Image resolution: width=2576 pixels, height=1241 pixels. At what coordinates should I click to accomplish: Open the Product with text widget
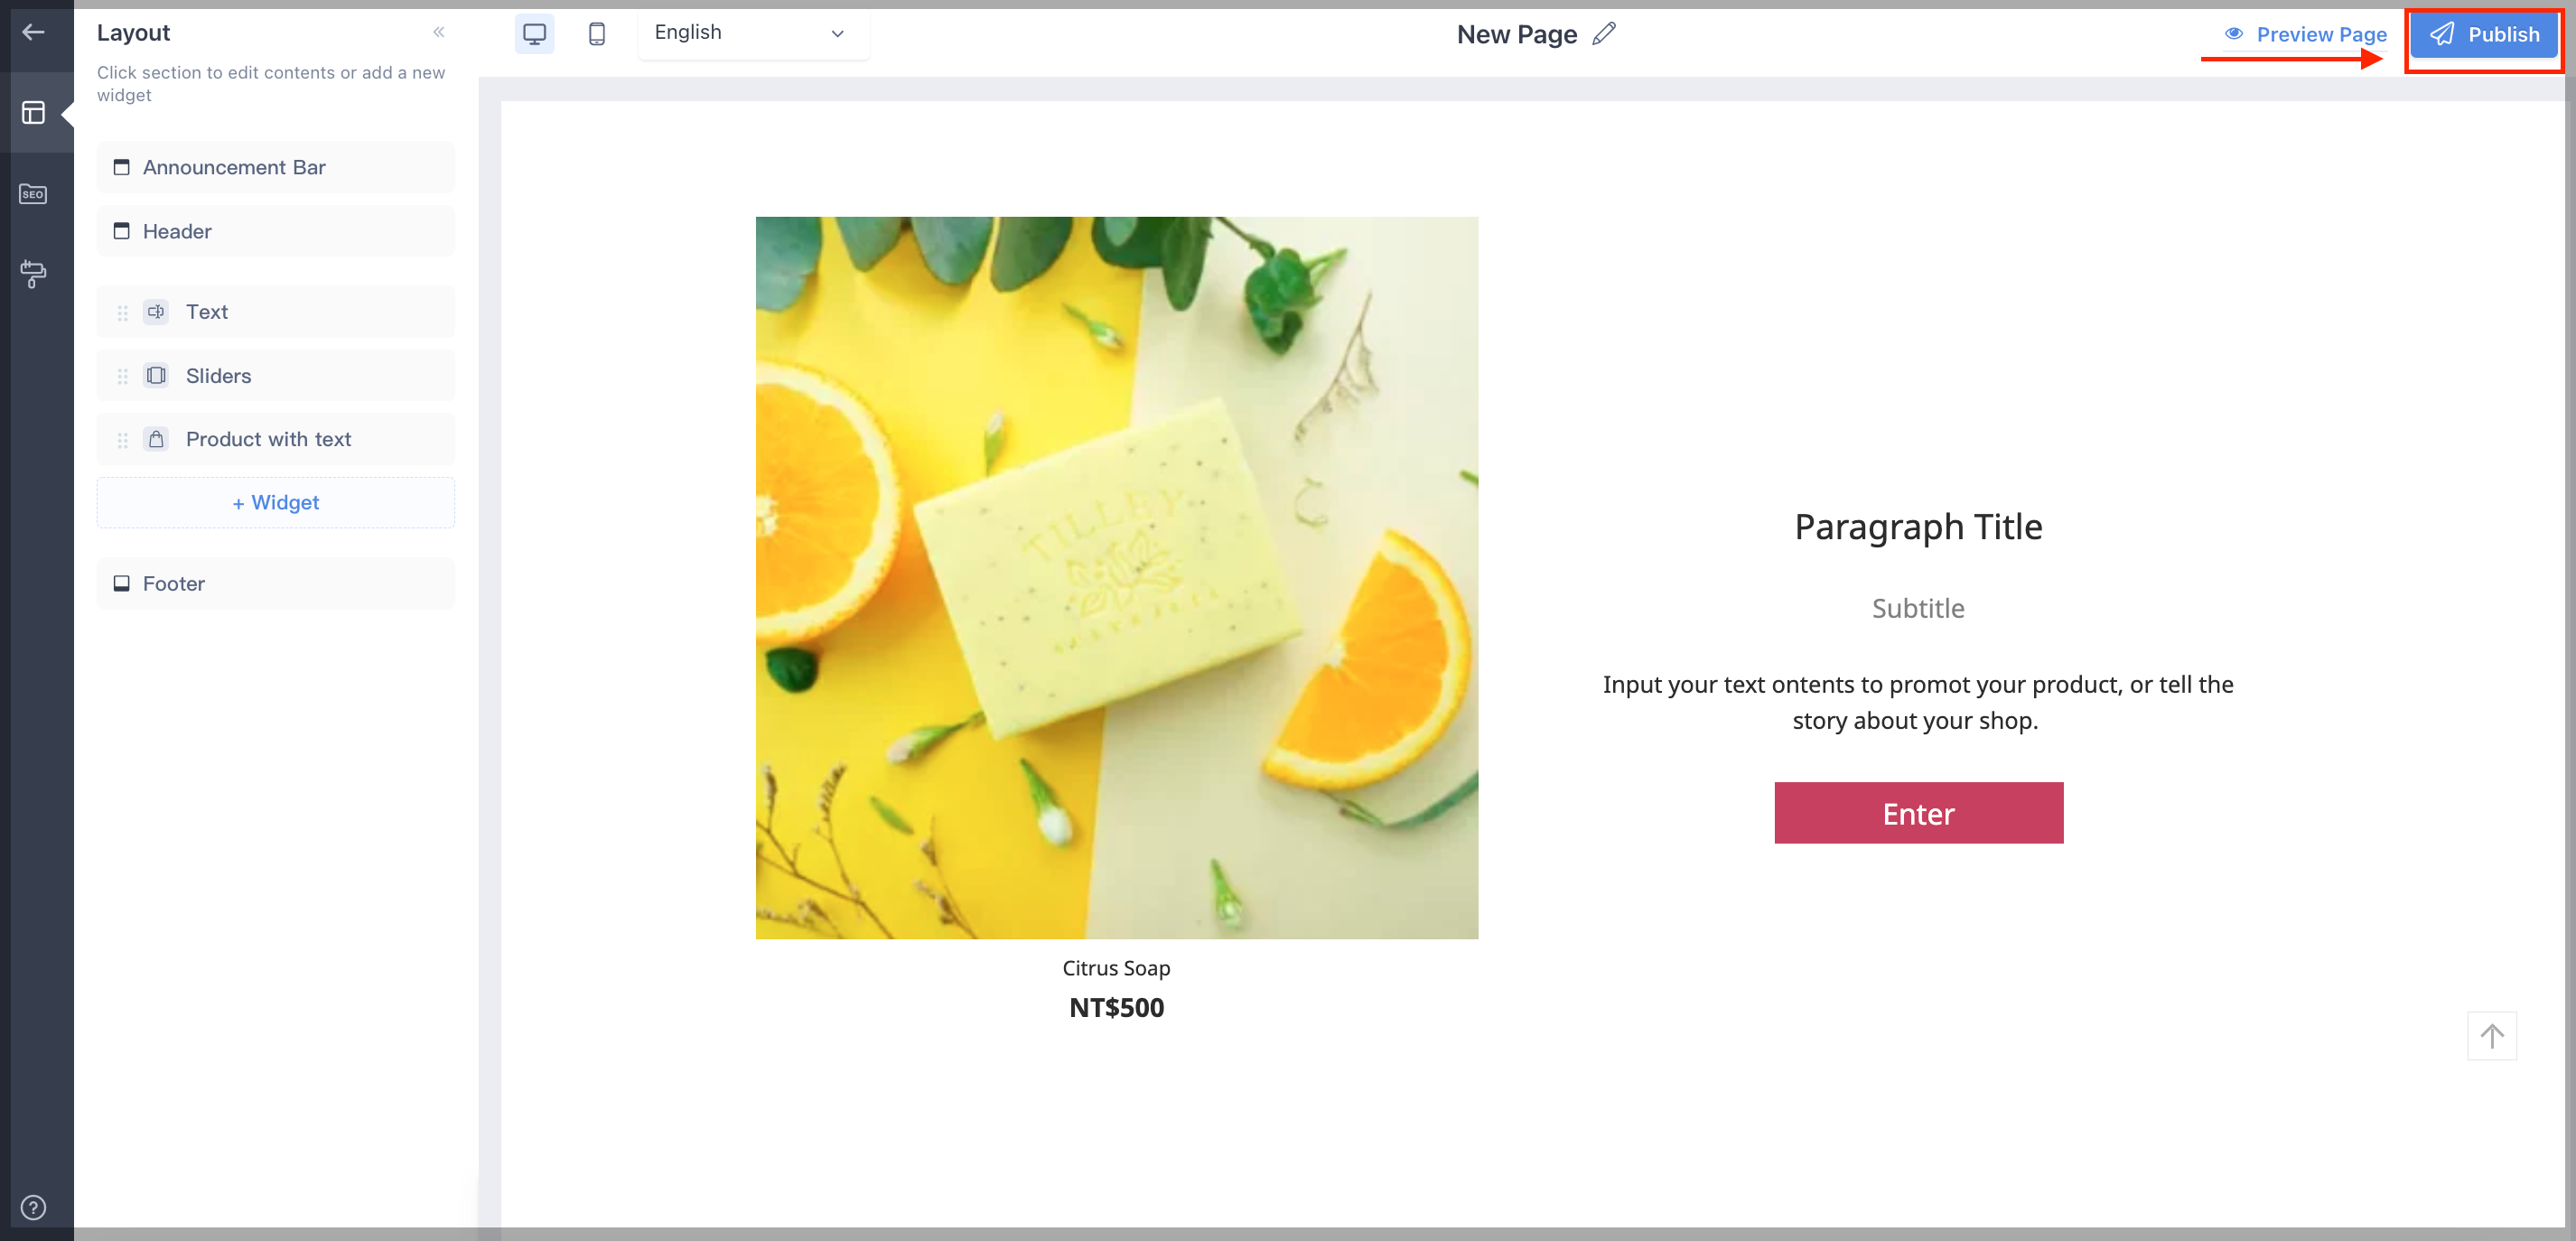pyautogui.click(x=275, y=439)
